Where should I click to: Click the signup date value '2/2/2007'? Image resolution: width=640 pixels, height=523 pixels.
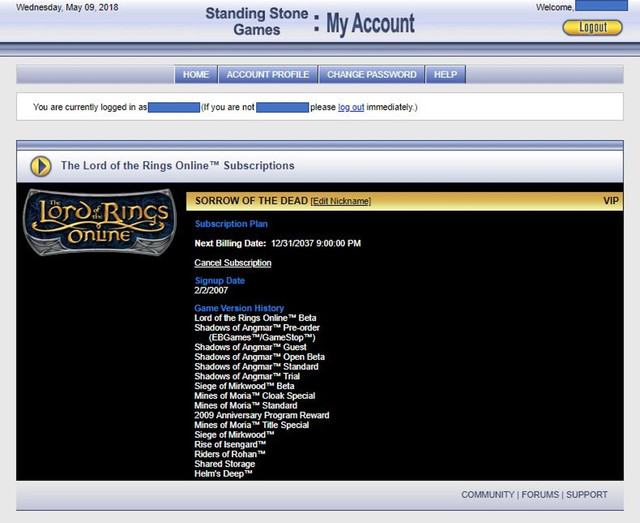pos(211,290)
